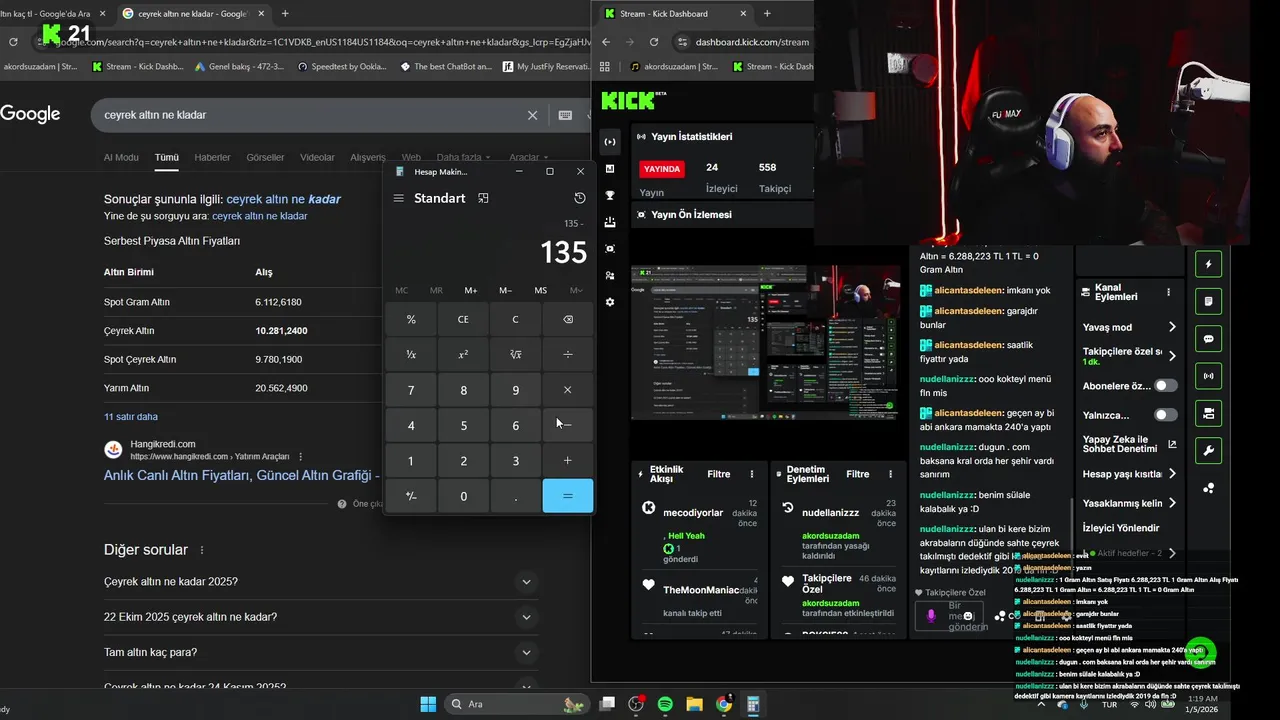Screen dimensions: 1280x720
Task: Open Kanal Eylemleri three-dot options
Action: [1168, 292]
